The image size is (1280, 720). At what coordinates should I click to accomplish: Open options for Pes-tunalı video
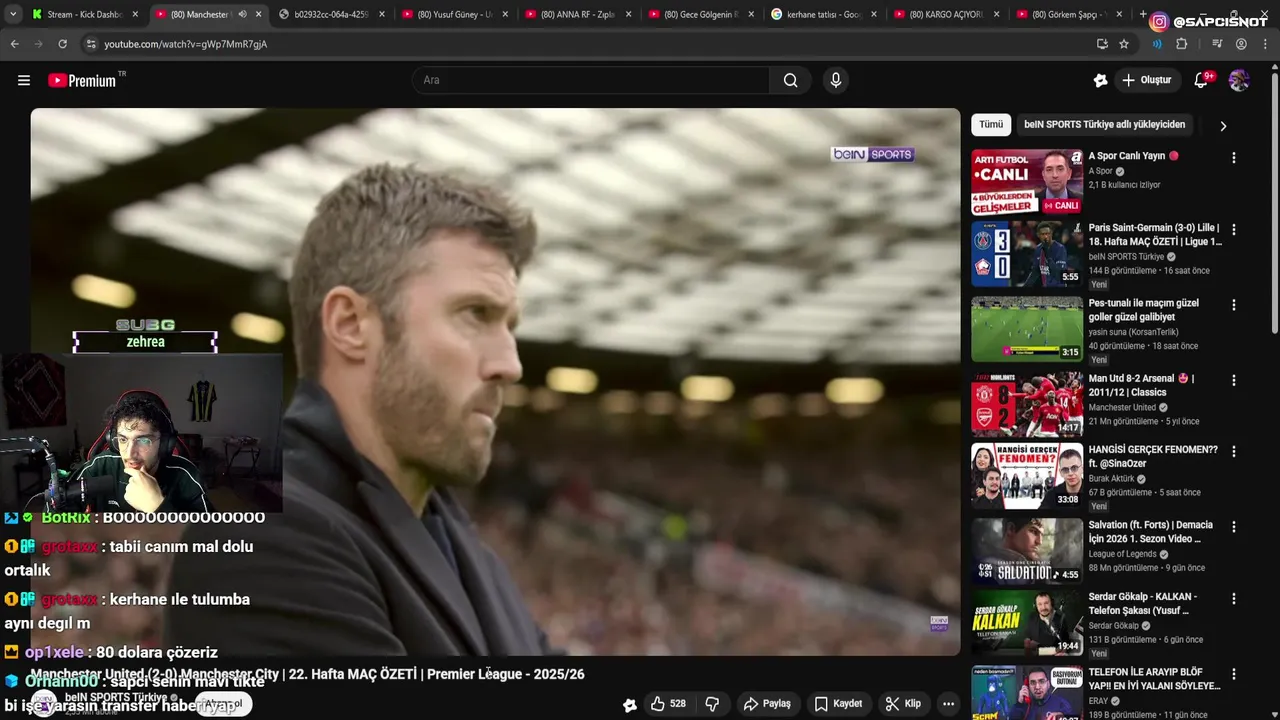(1233, 305)
